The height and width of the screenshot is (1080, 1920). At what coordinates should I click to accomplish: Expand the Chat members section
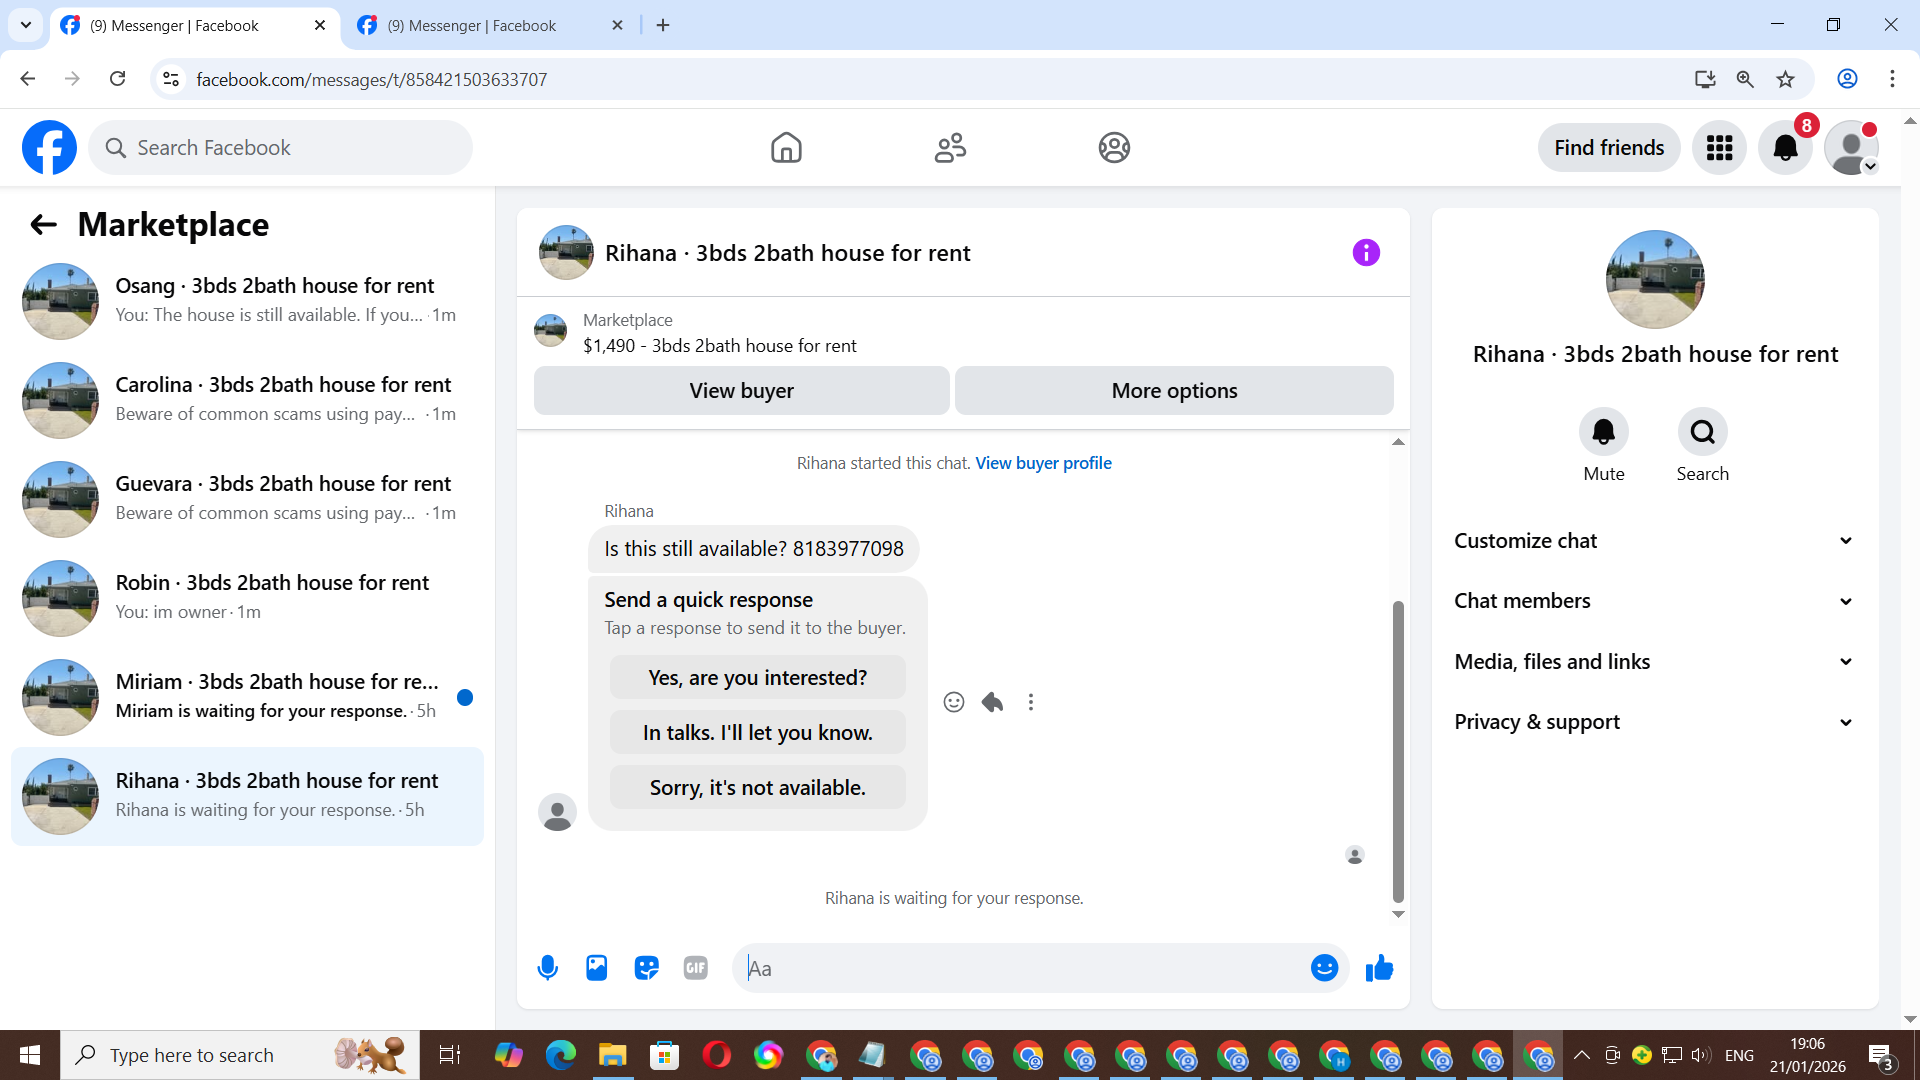click(1654, 601)
